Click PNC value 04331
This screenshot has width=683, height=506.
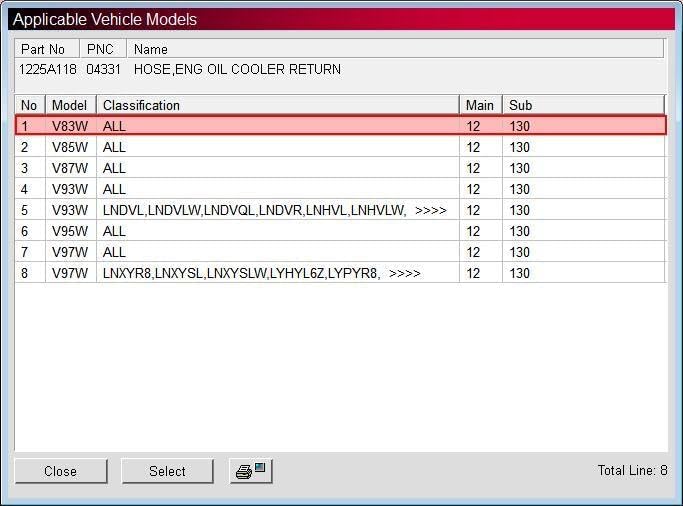click(103, 69)
